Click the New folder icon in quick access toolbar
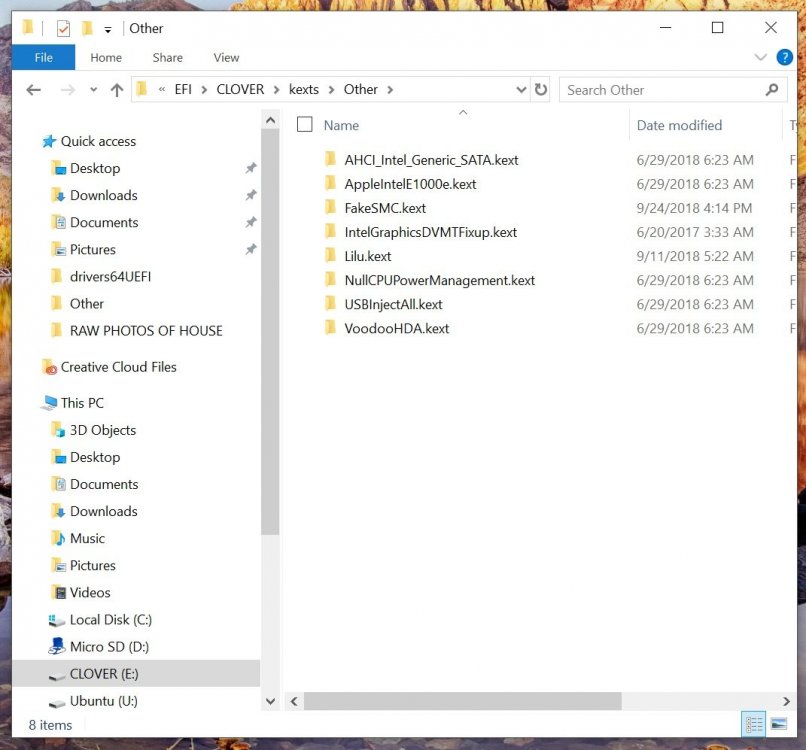This screenshot has width=806, height=750. click(x=88, y=28)
